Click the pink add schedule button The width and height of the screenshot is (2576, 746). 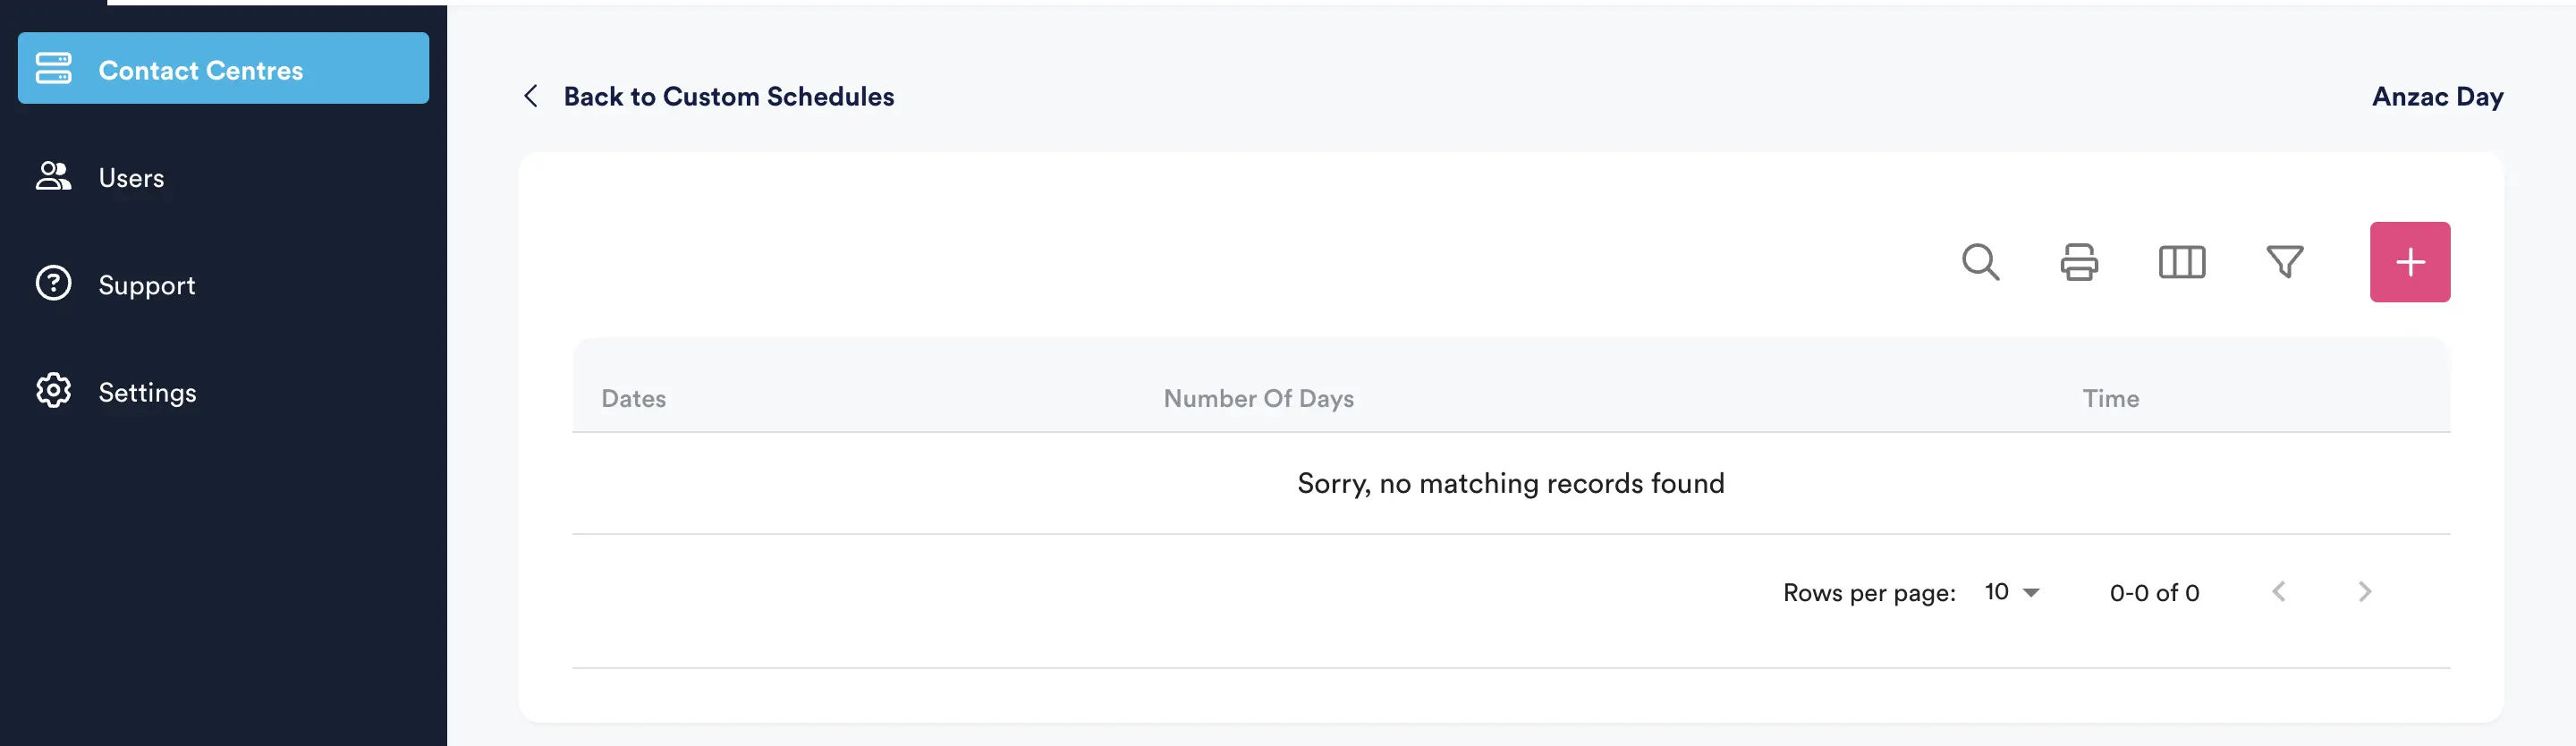(x=2410, y=262)
